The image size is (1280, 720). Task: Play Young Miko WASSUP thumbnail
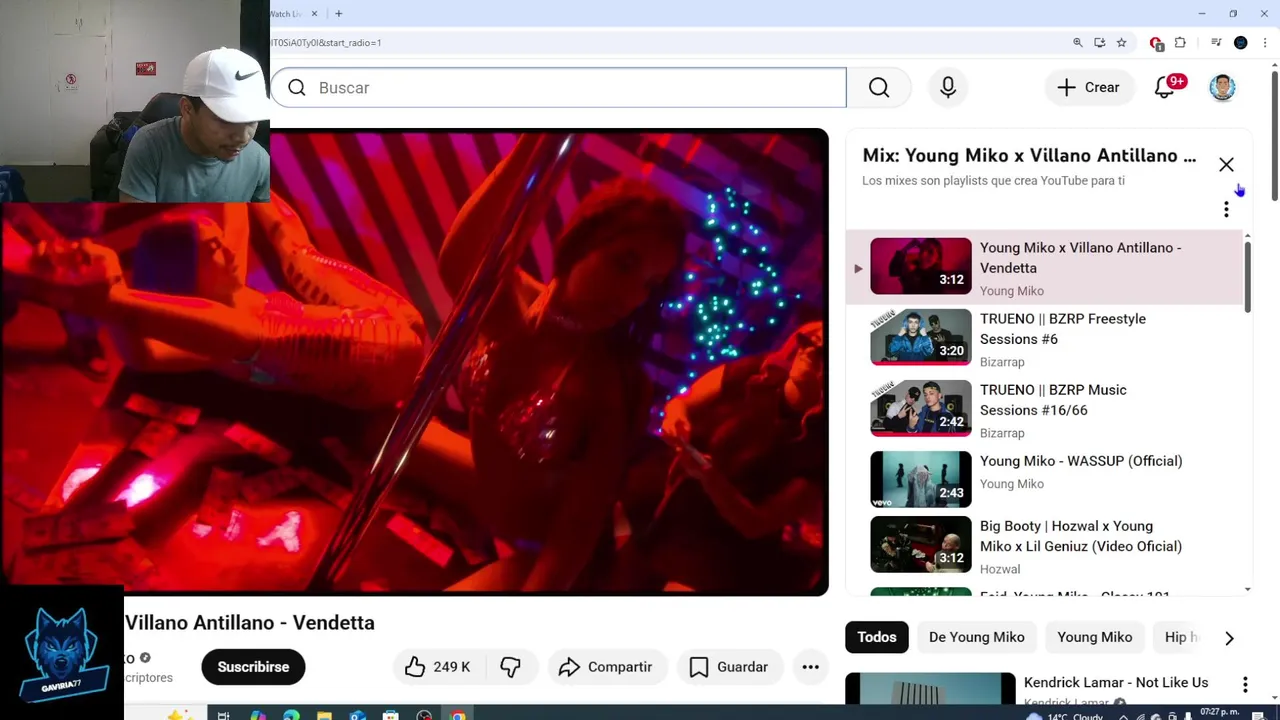[x=921, y=479]
